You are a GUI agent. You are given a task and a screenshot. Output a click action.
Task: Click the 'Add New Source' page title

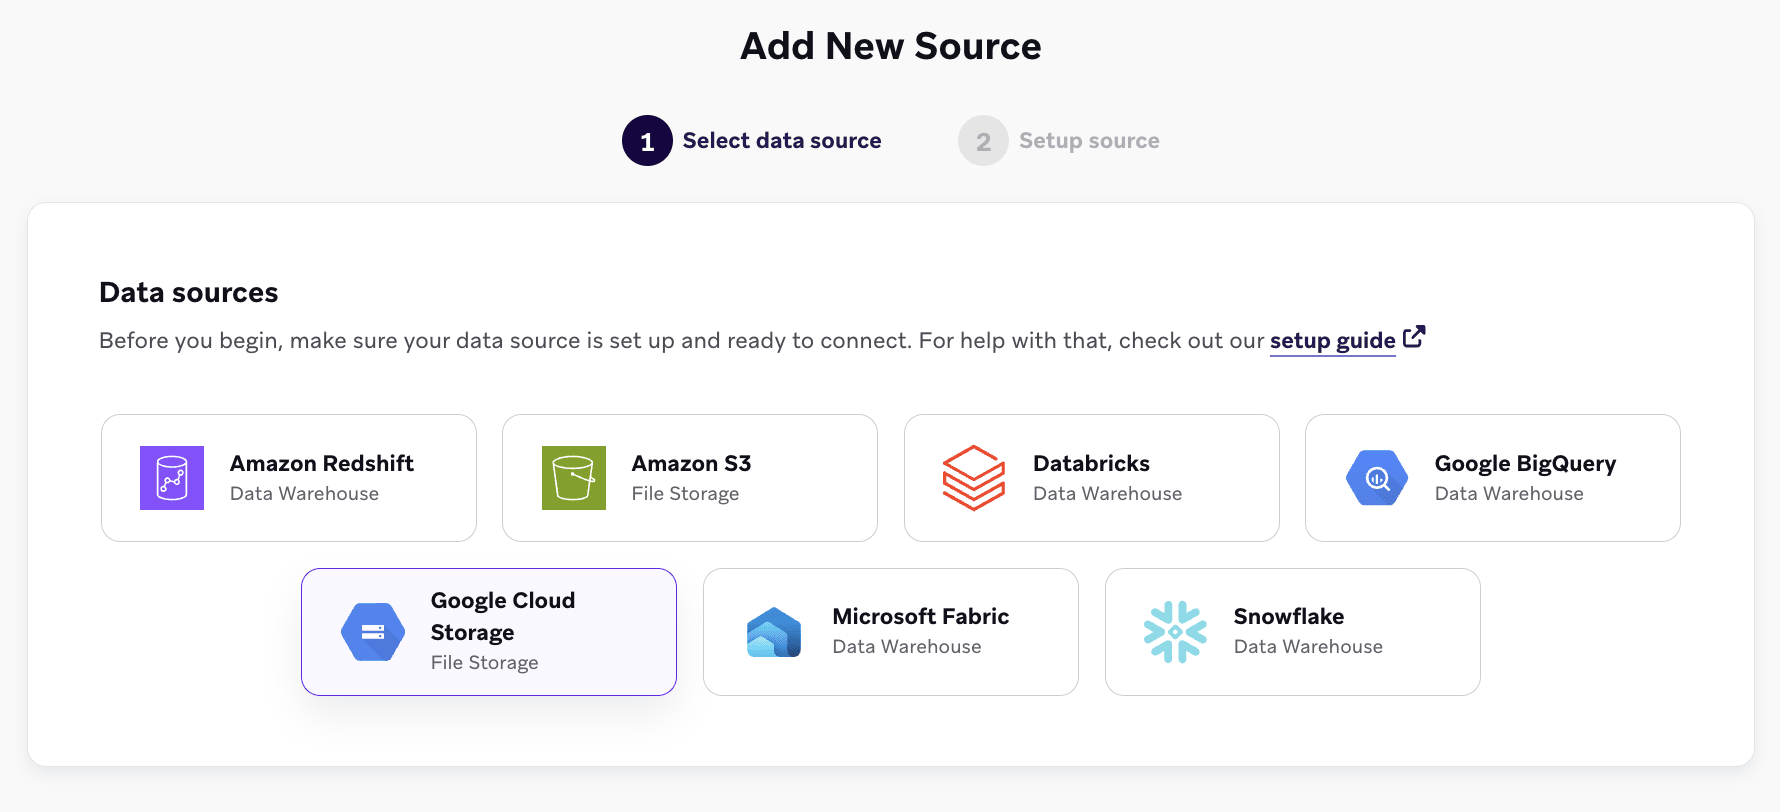891,46
